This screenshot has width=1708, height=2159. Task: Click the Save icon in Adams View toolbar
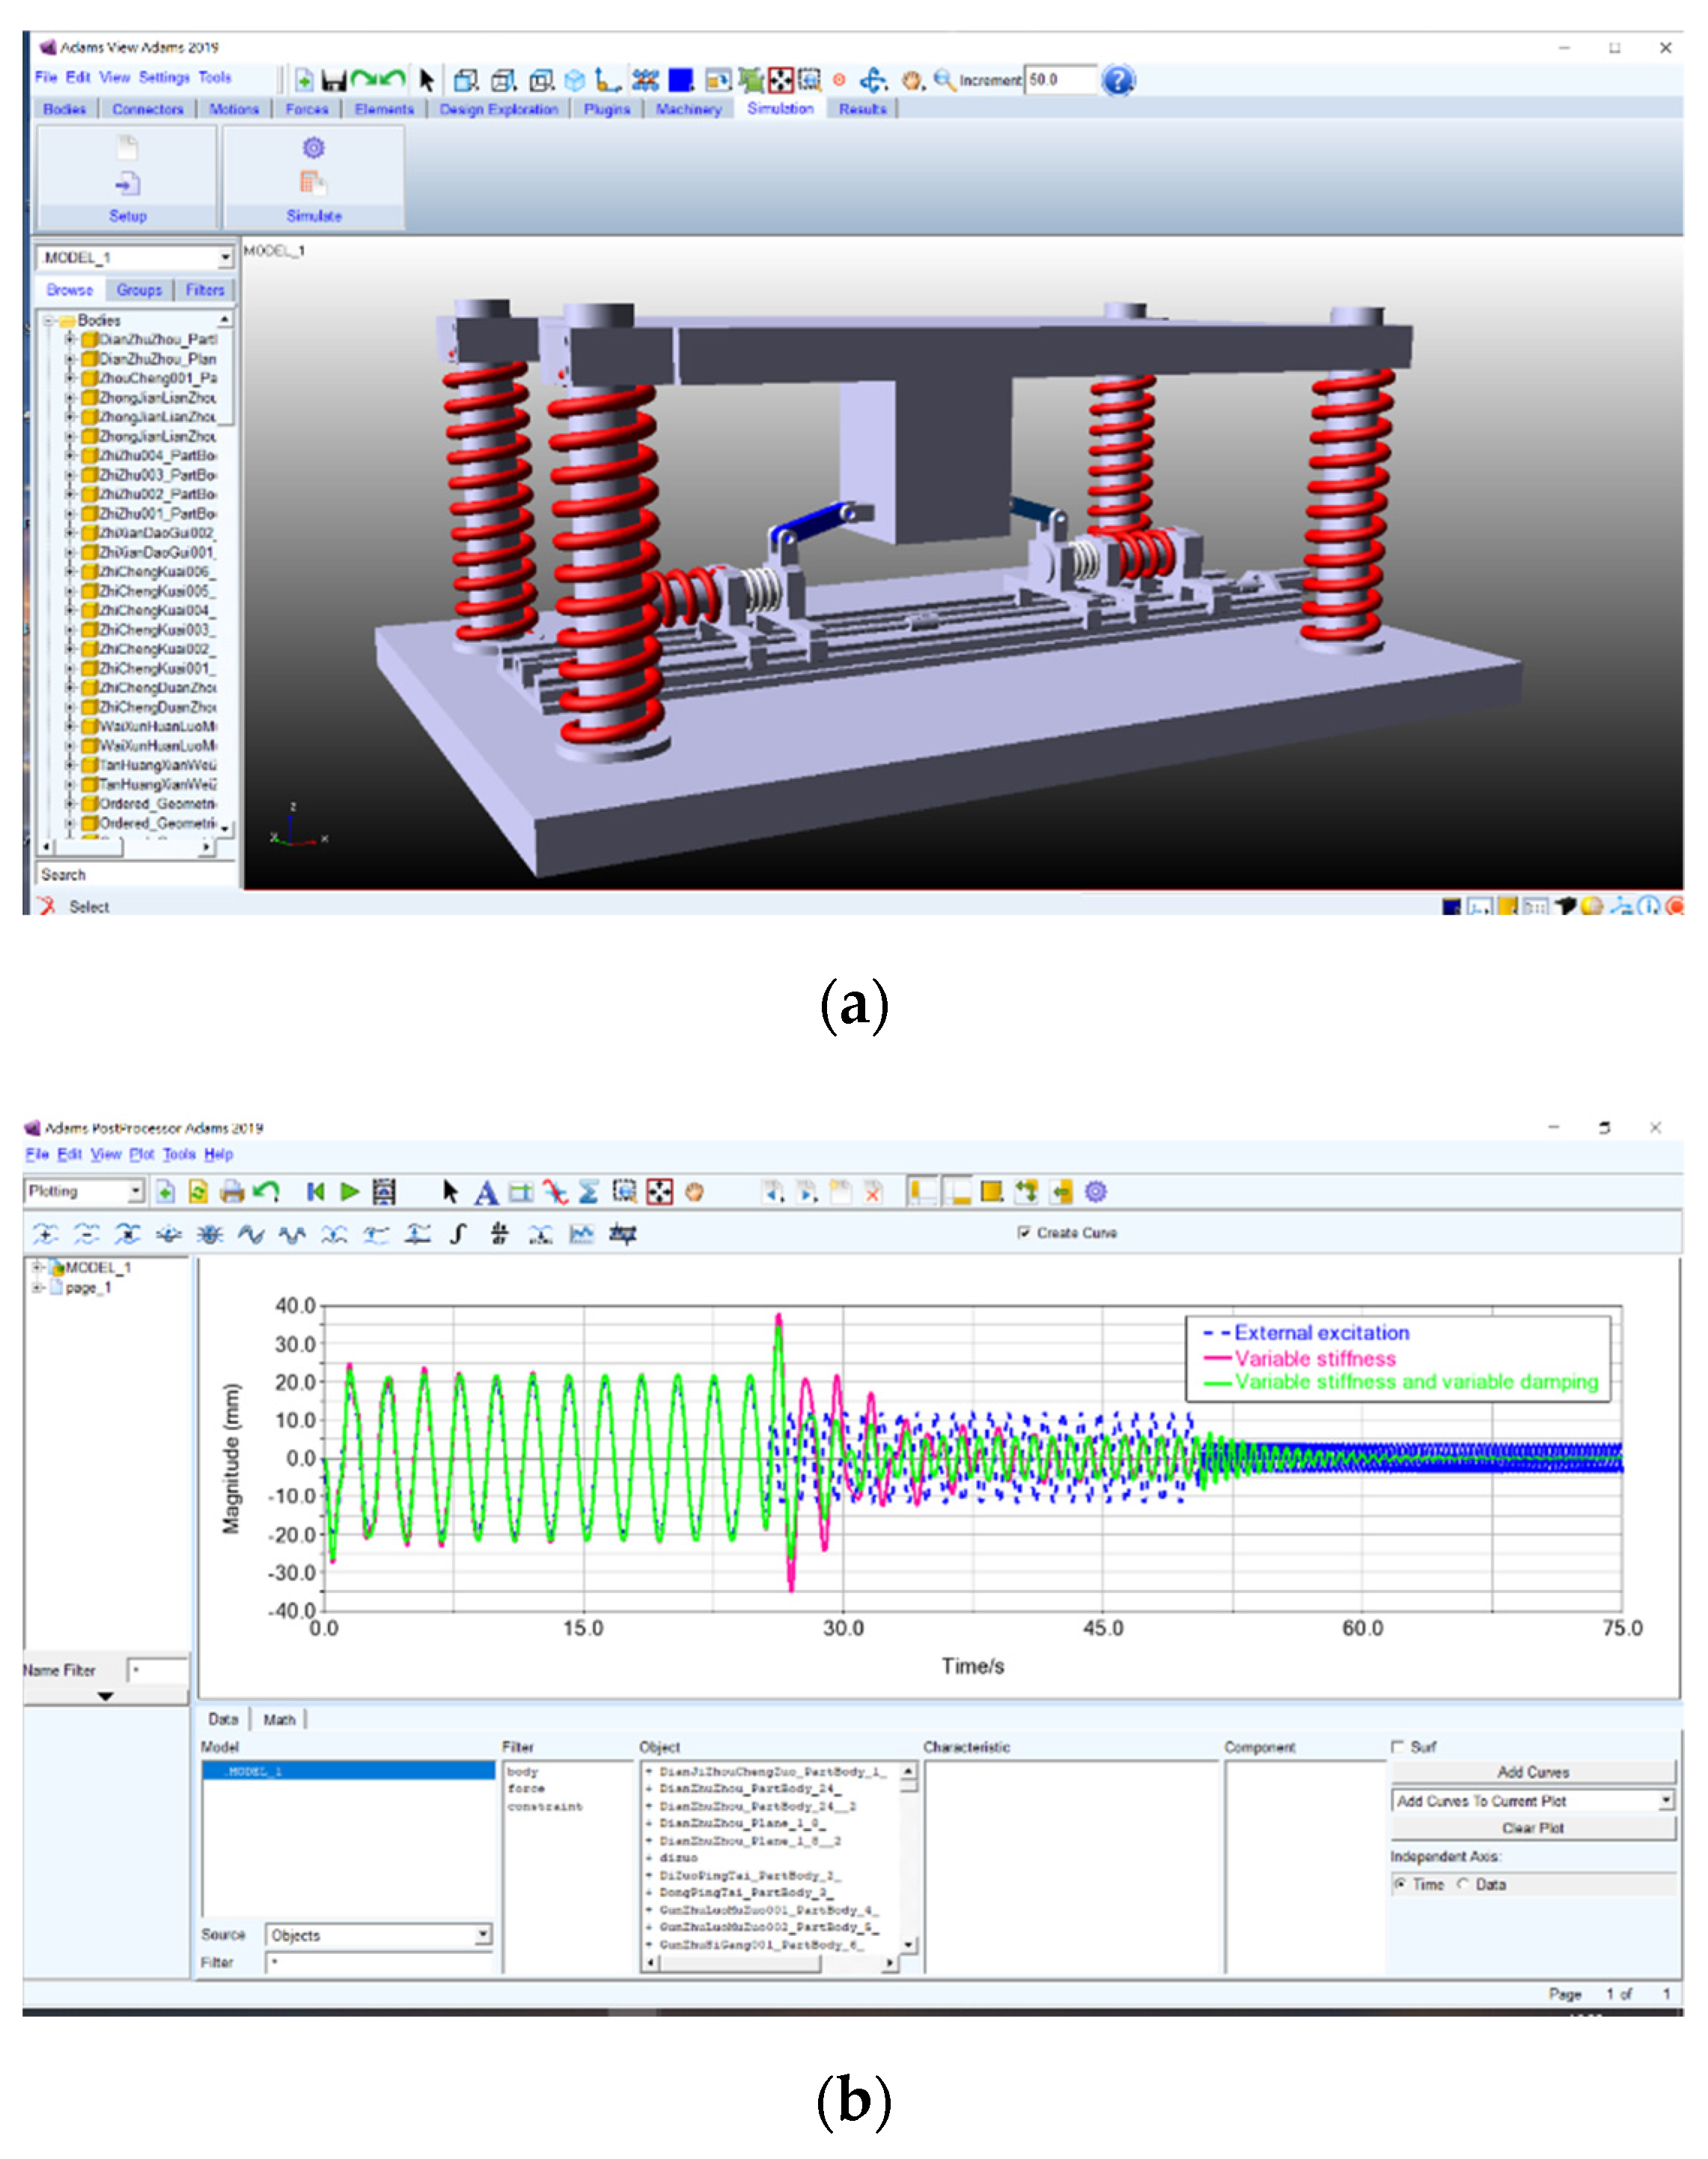pyautogui.click(x=333, y=81)
